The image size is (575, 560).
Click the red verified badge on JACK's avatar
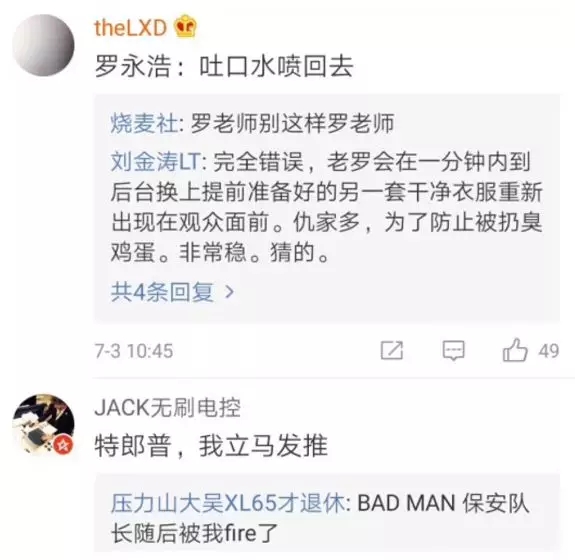[x=63, y=446]
